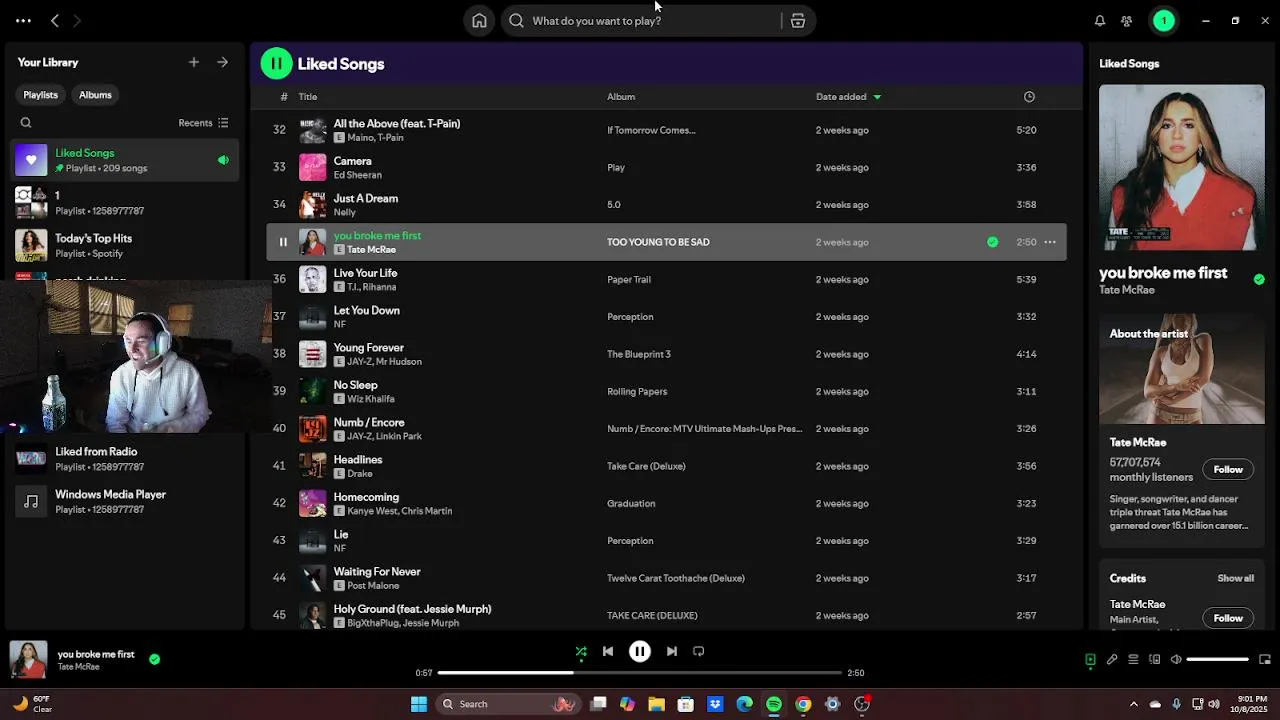The width and height of the screenshot is (1280, 720).
Task: Click the search input field
Action: [x=640, y=21]
